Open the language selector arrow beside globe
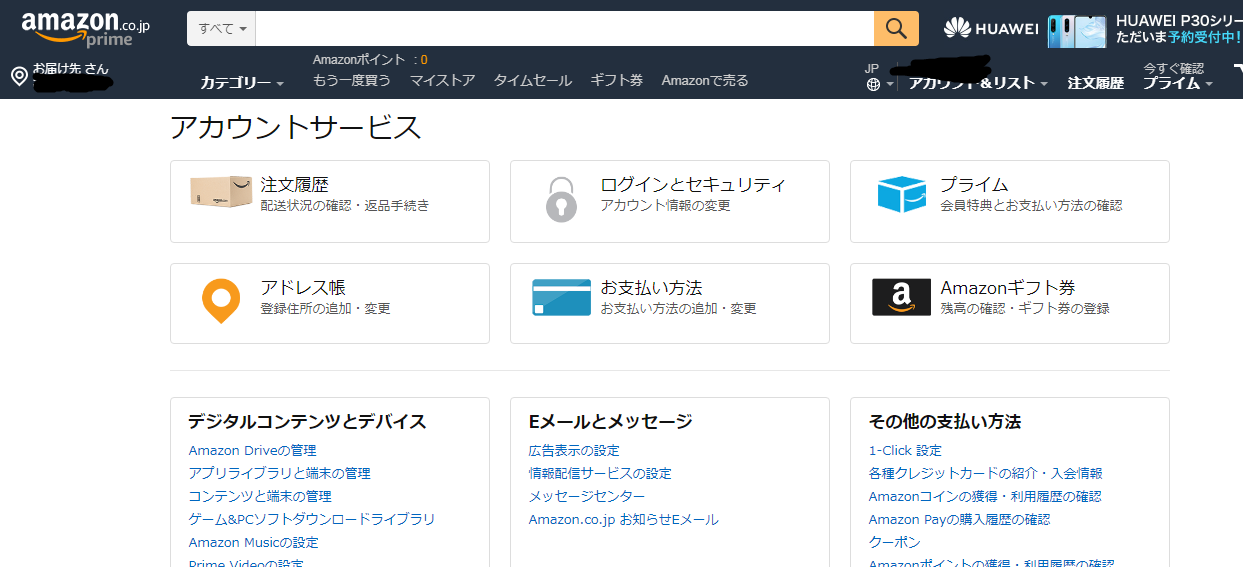 [890, 85]
